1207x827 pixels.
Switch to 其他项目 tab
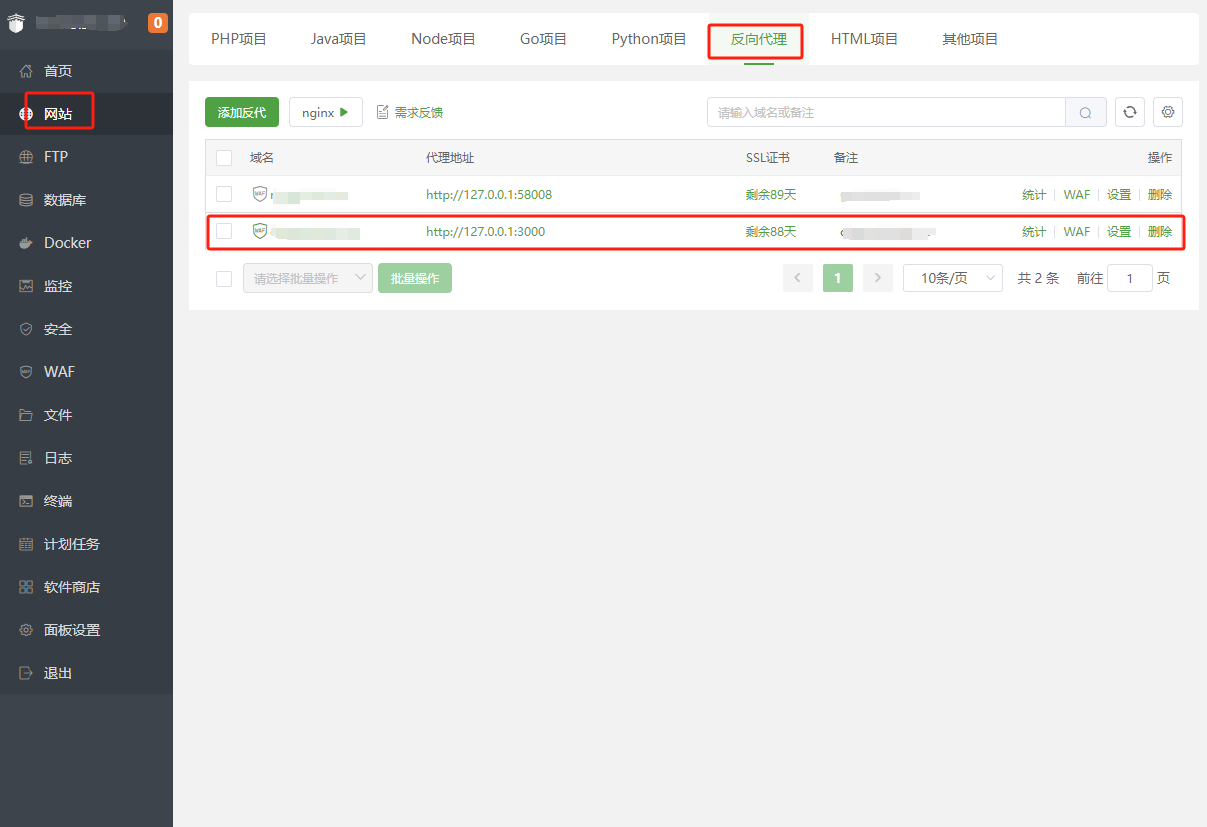pos(970,39)
